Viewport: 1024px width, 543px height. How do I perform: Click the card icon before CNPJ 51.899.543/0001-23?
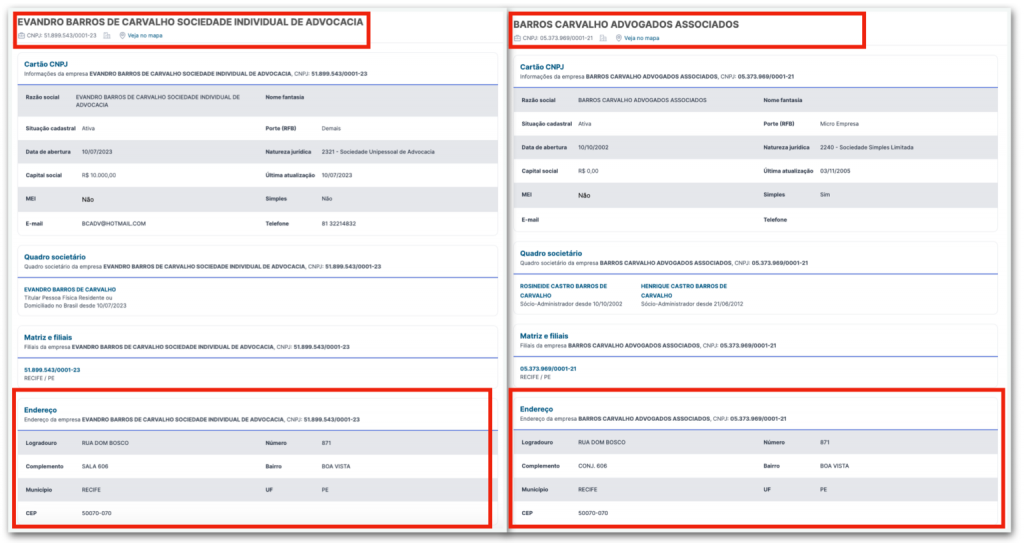coord(21,36)
